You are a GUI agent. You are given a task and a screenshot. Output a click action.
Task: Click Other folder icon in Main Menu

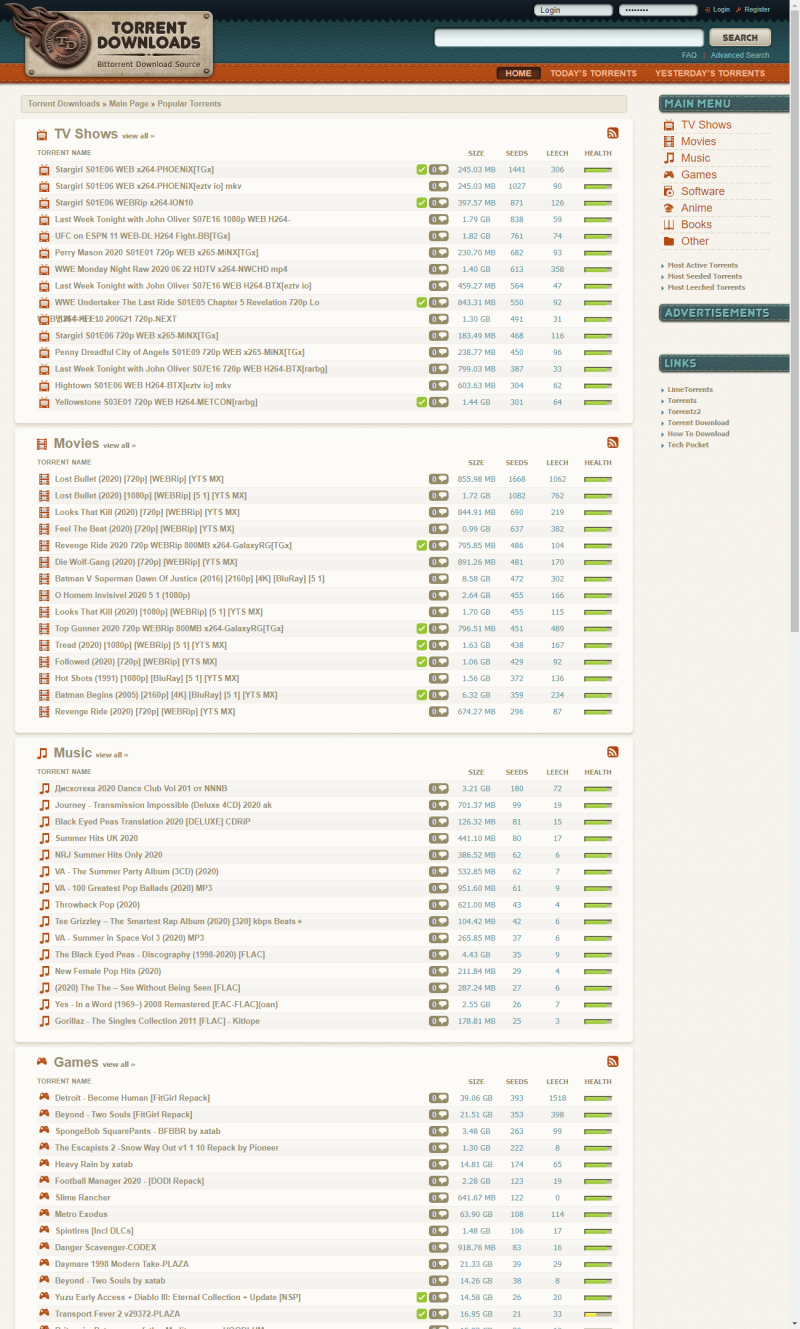[x=669, y=241]
